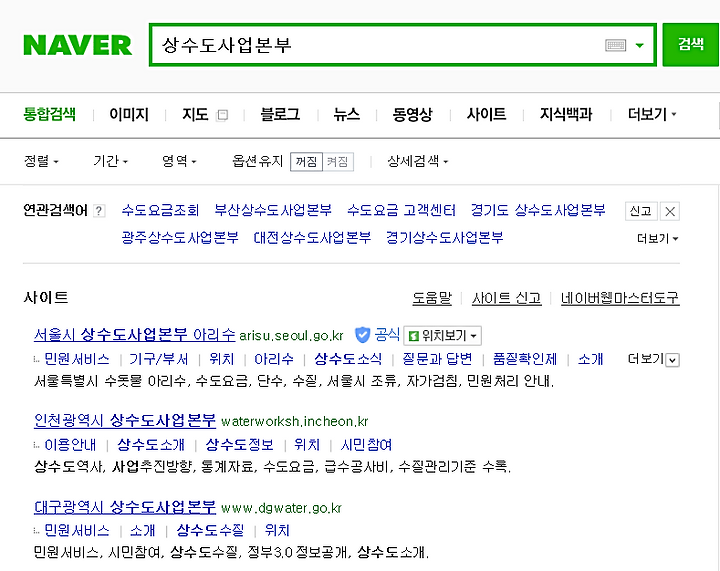Open 서울시 상수도사업본부 아리수 result
Screen dimensions: 720x571
click(135, 335)
